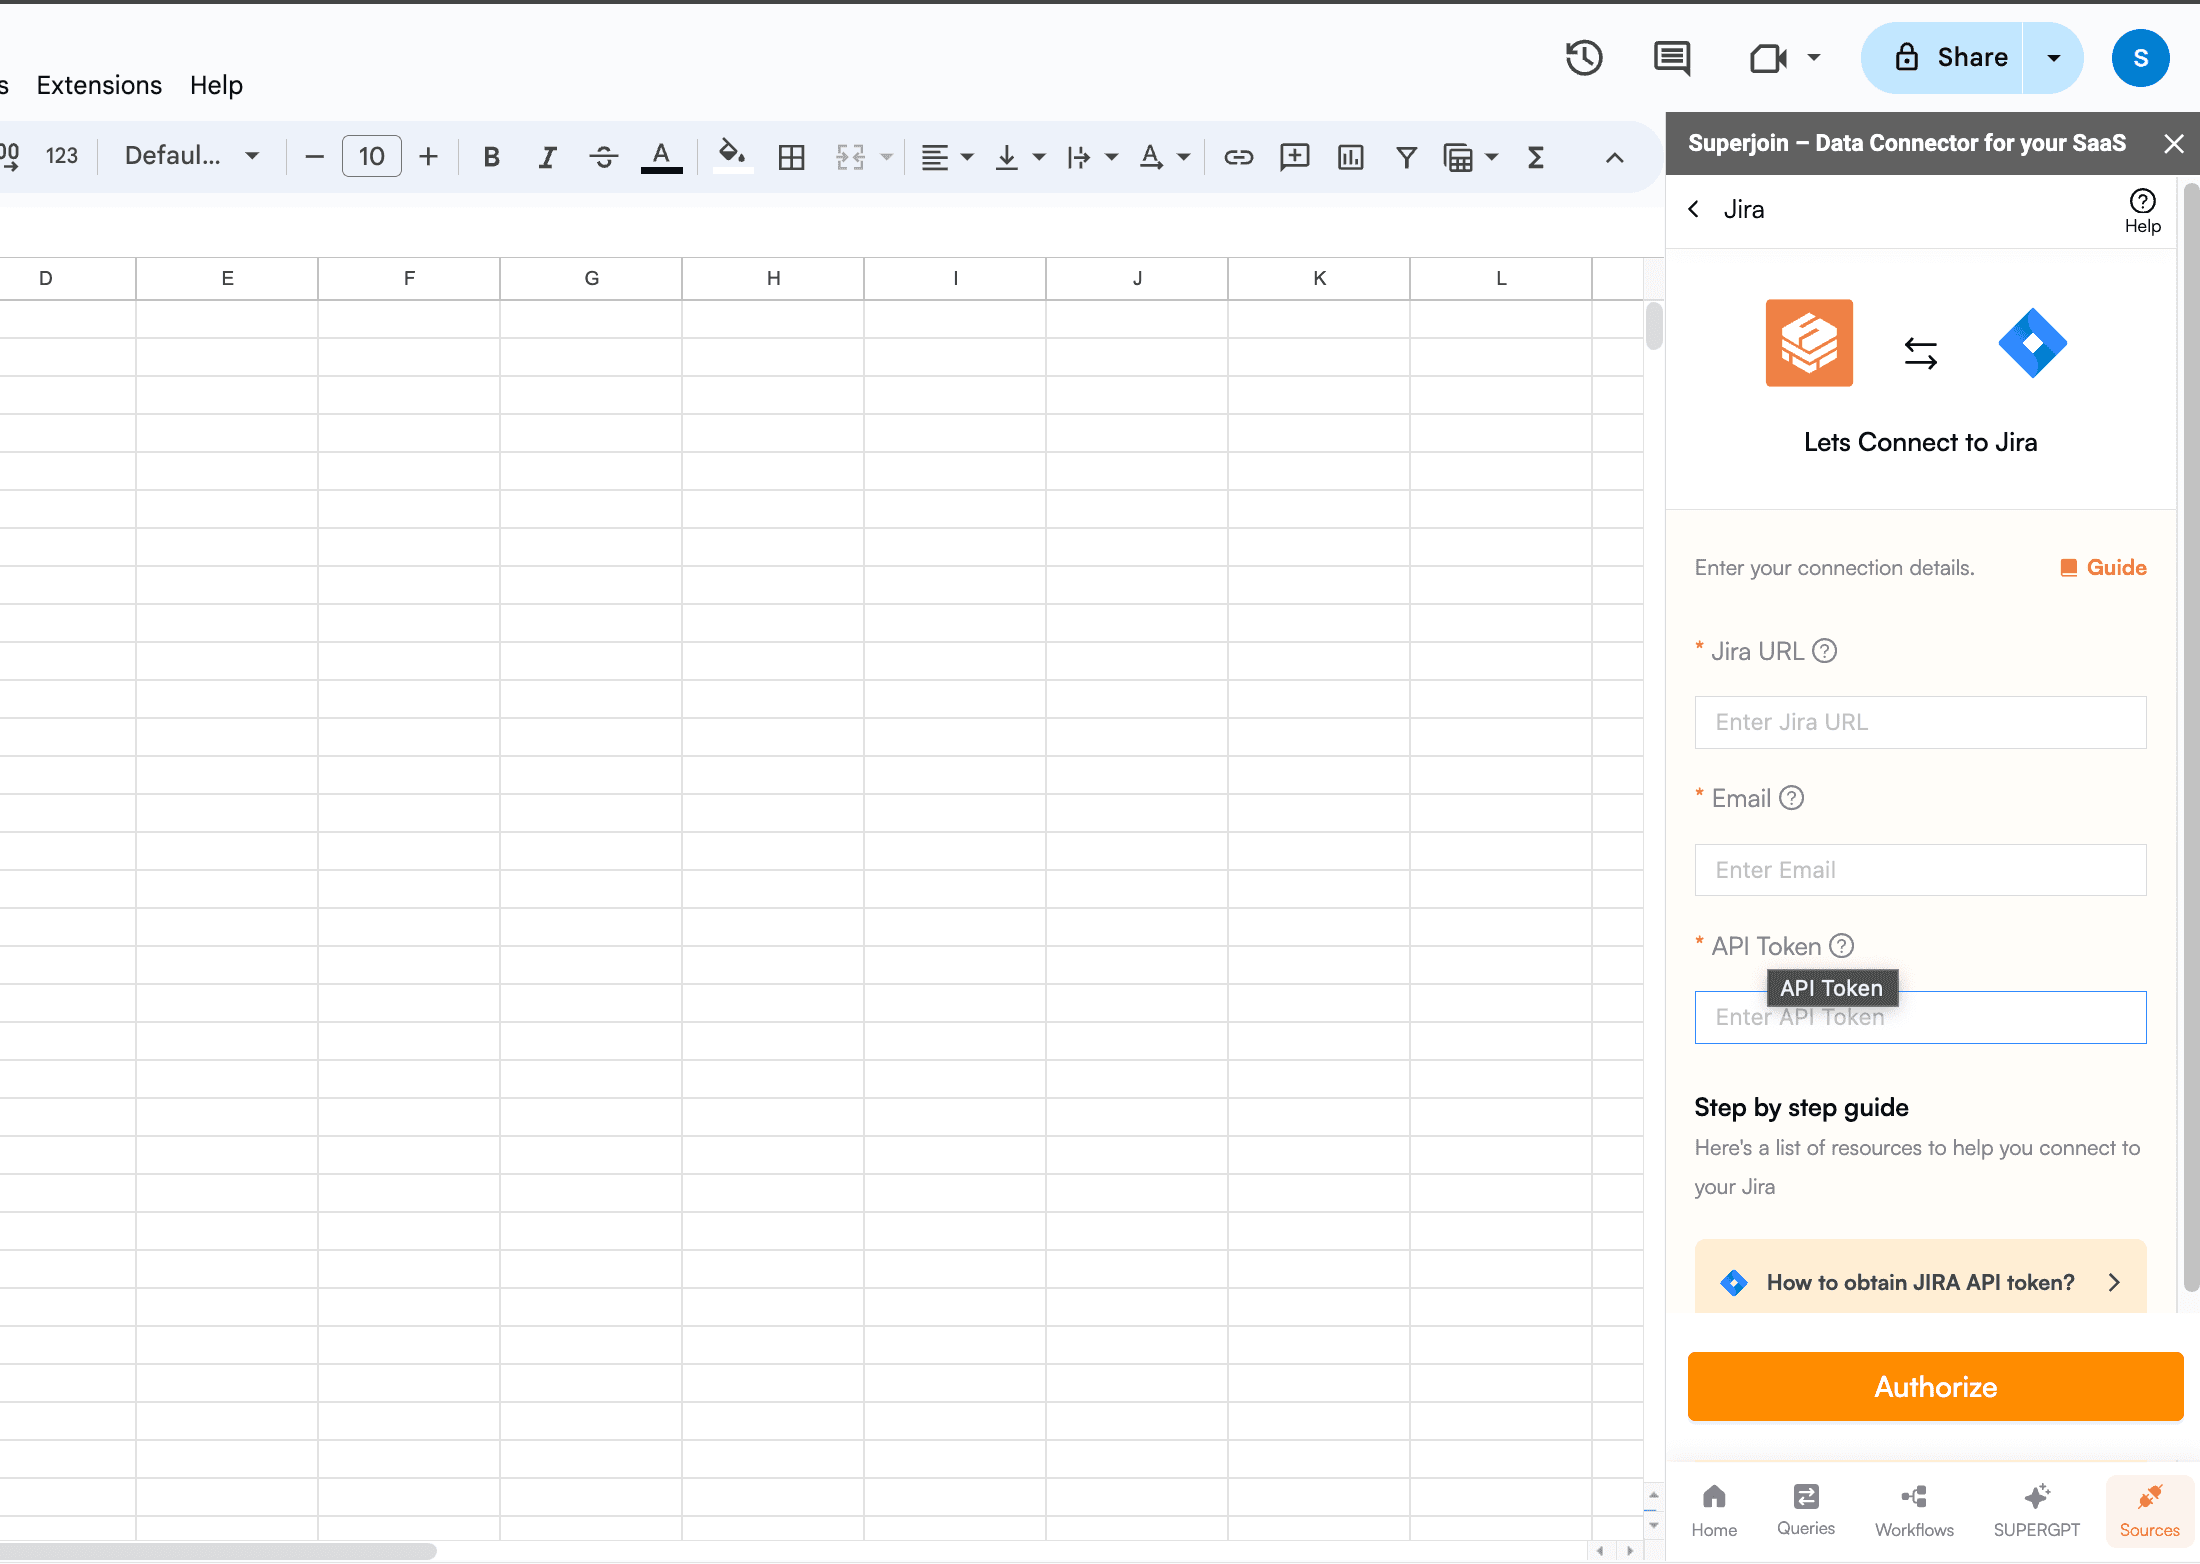Click the back arrow to Jira connector
The image size is (2200, 1564).
tap(1696, 208)
